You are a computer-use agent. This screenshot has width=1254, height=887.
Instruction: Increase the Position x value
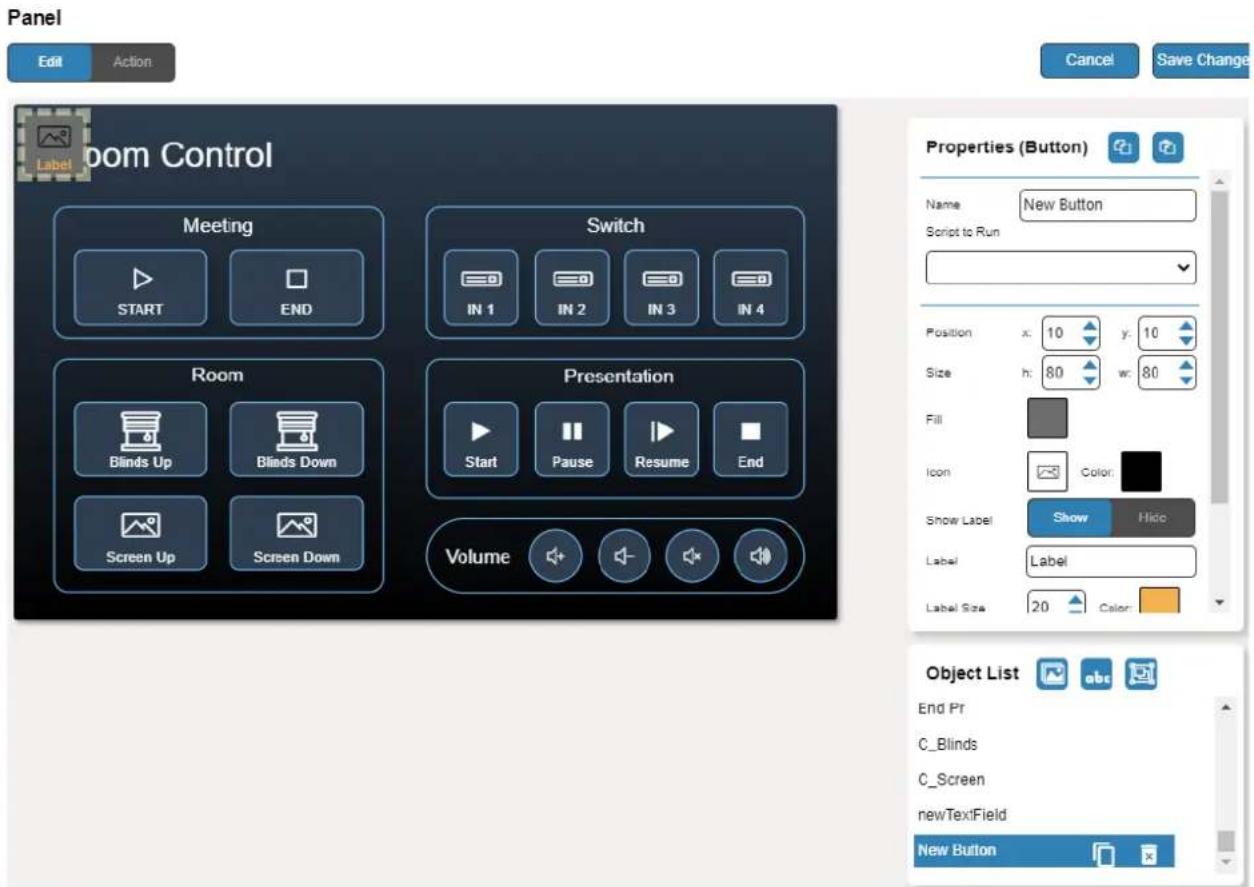point(1091,326)
